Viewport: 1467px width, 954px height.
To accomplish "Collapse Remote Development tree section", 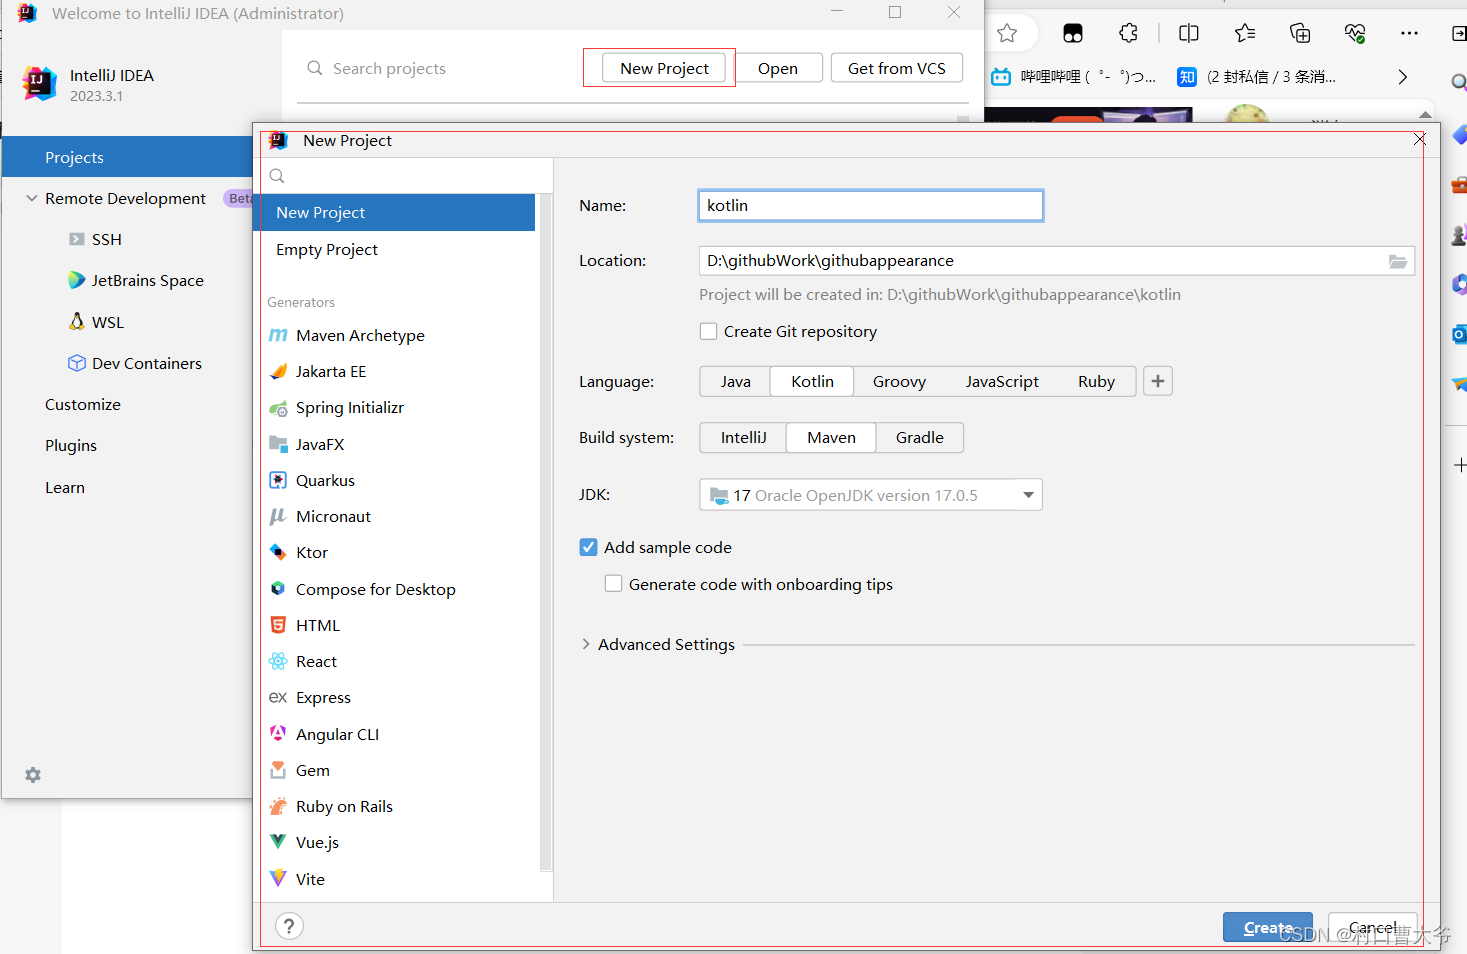I will coord(32,198).
